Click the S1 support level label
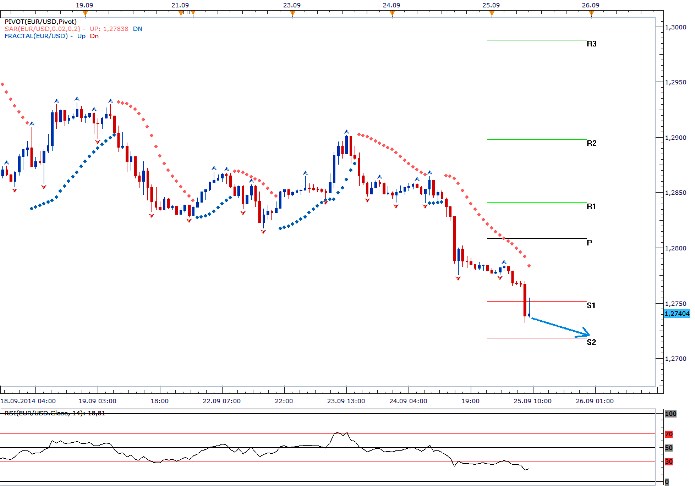This screenshot has height=486, width=695. 591,305
